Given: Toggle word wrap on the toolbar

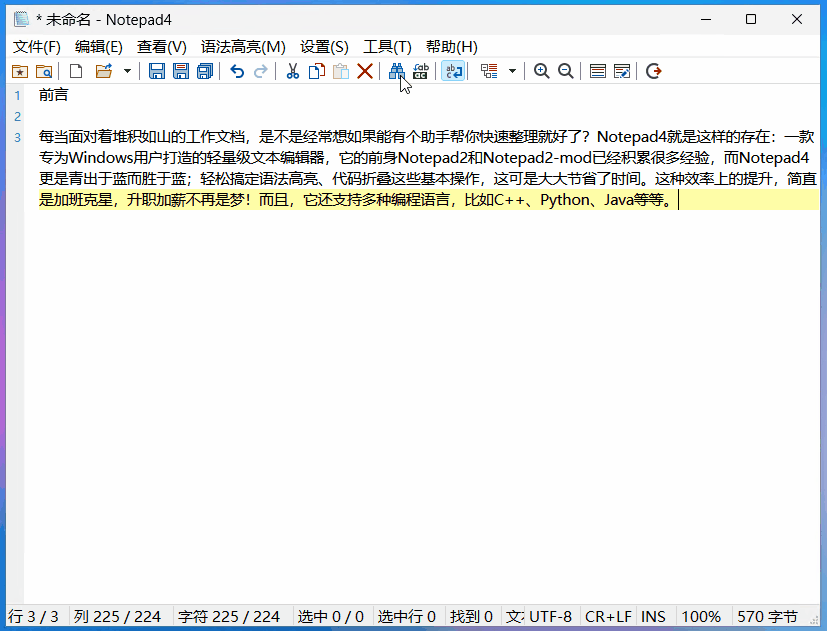Looking at the screenshot, I should coord(453,71).
